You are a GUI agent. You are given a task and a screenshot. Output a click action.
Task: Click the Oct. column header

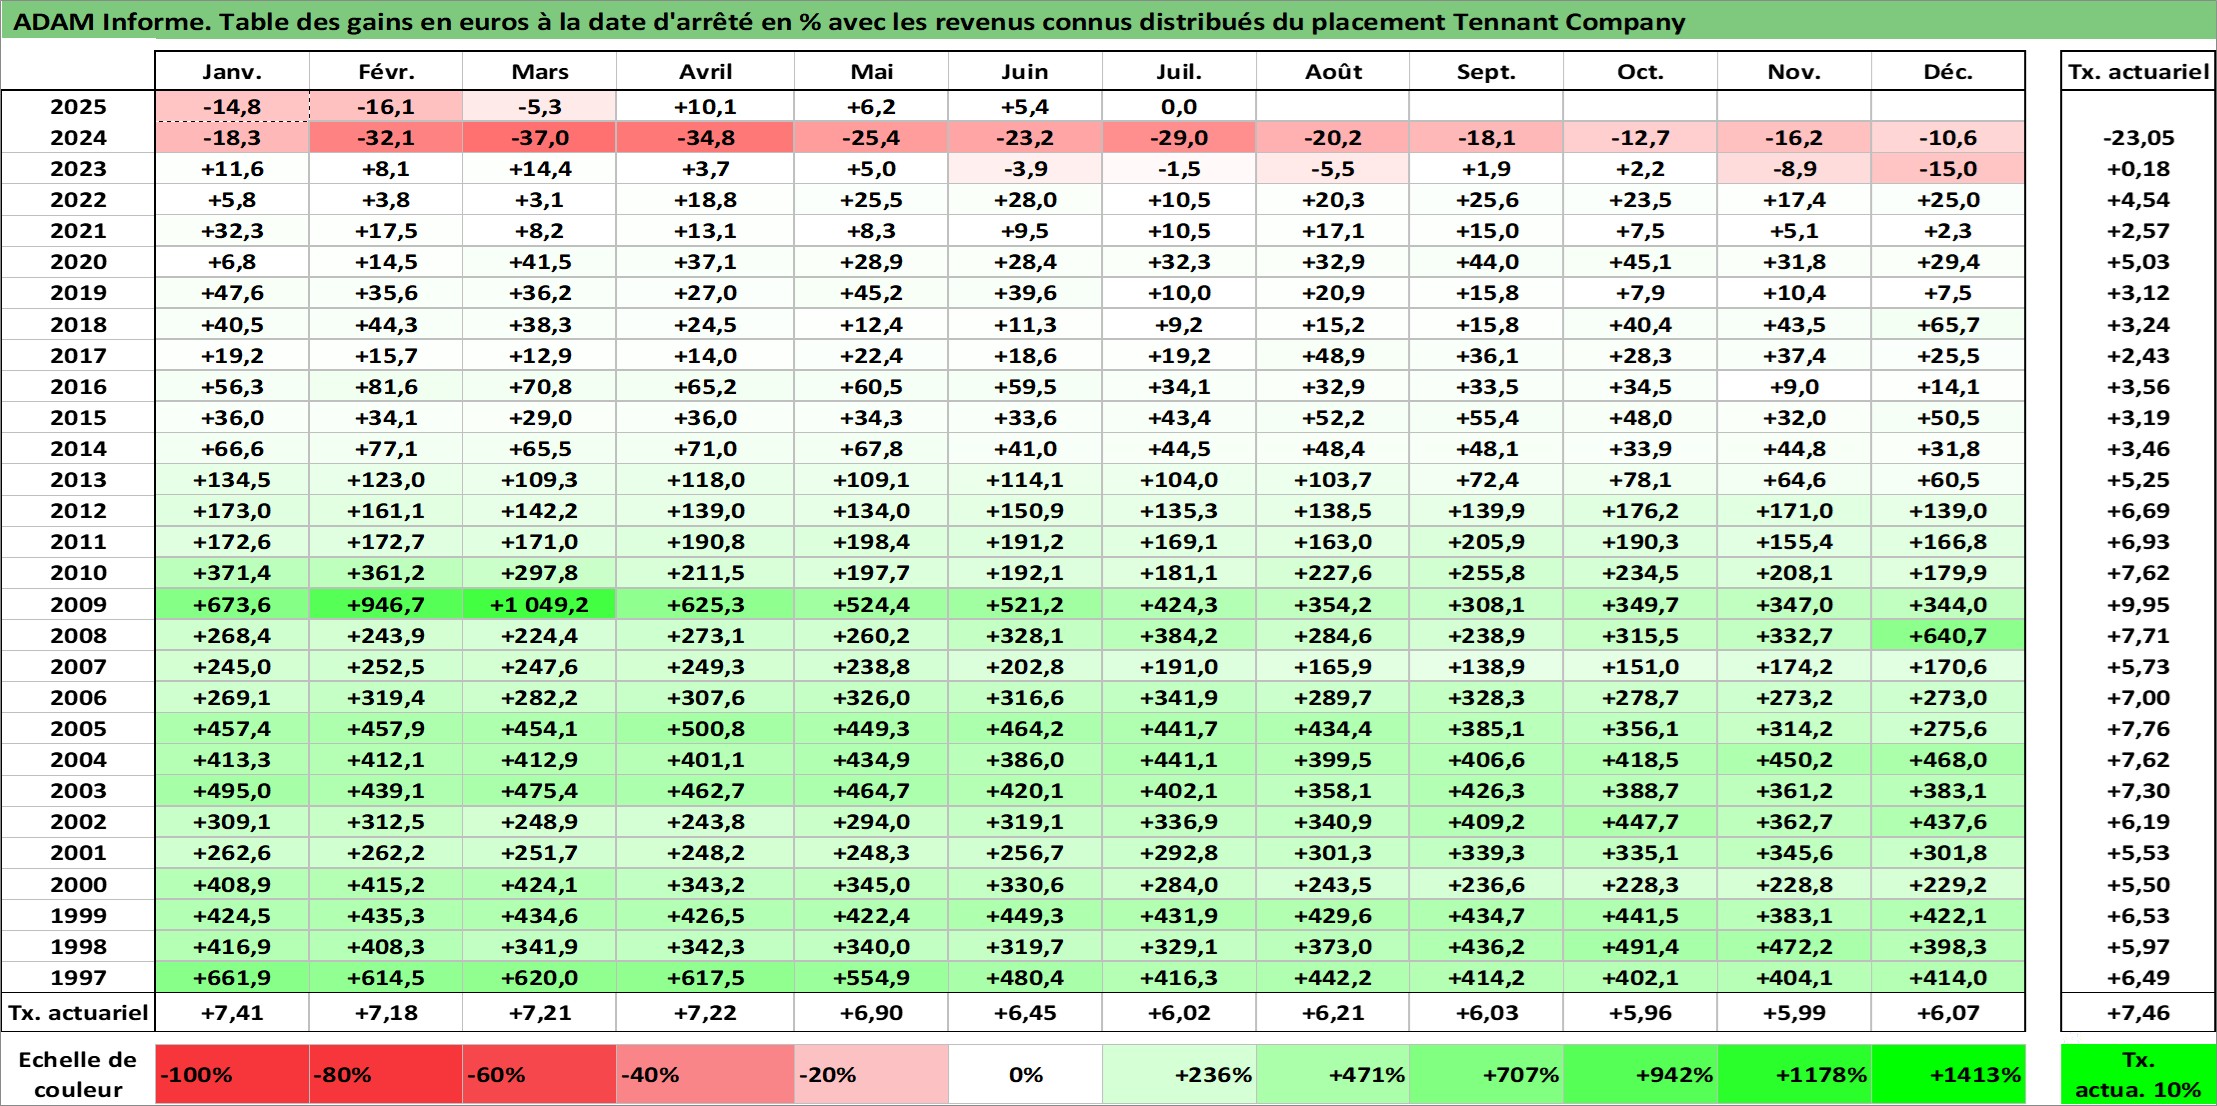pos(1640,71)
